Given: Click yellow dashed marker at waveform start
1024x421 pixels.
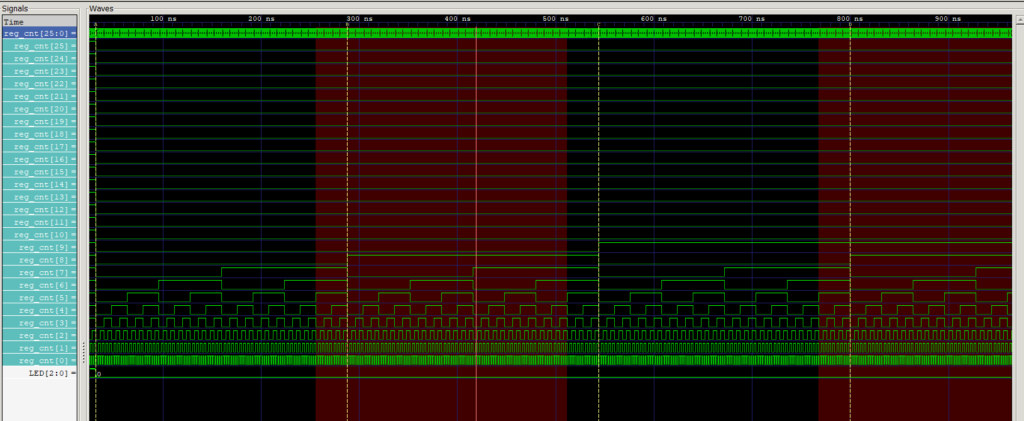Looking at the screenshot, I should coord(96,222).
